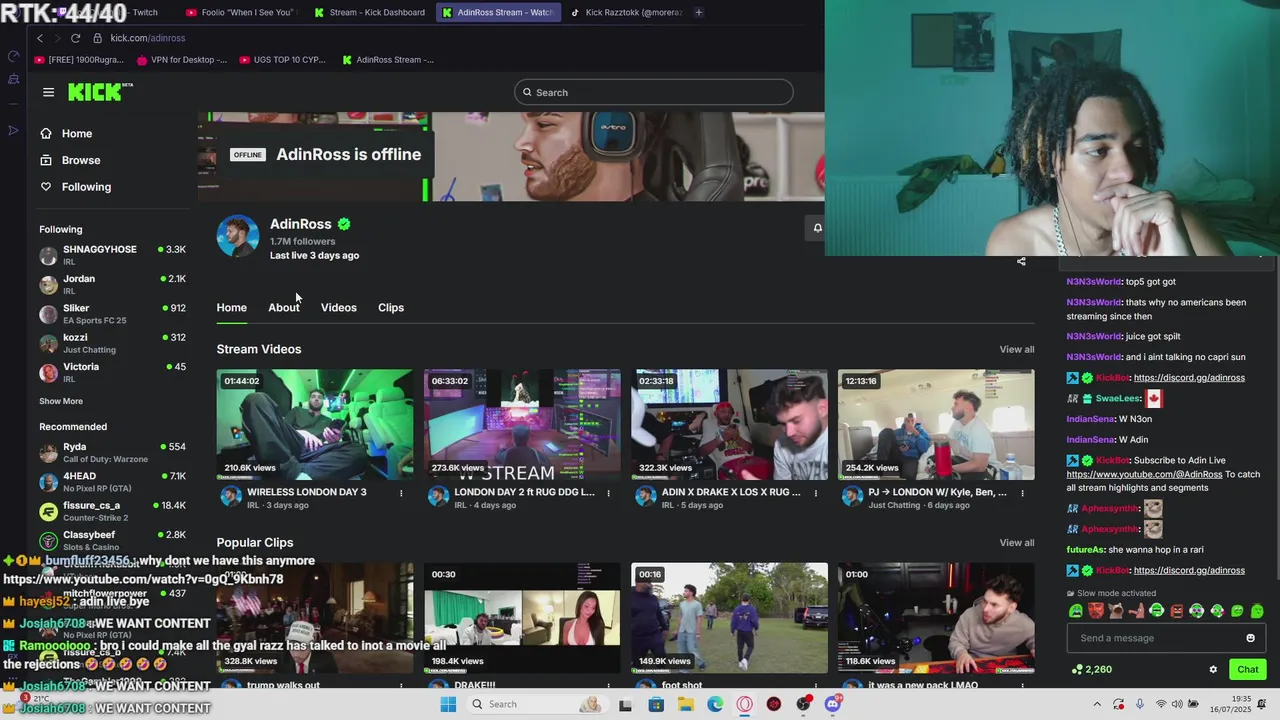Select Home tab on AdinRoss channel

(232, 308)
